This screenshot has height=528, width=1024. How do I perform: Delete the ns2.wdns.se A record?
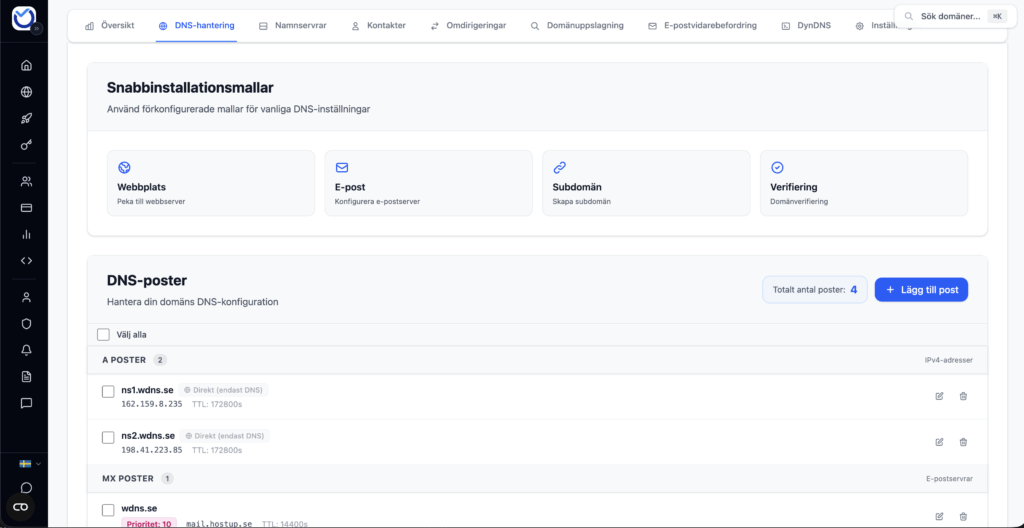click(963, 442)
